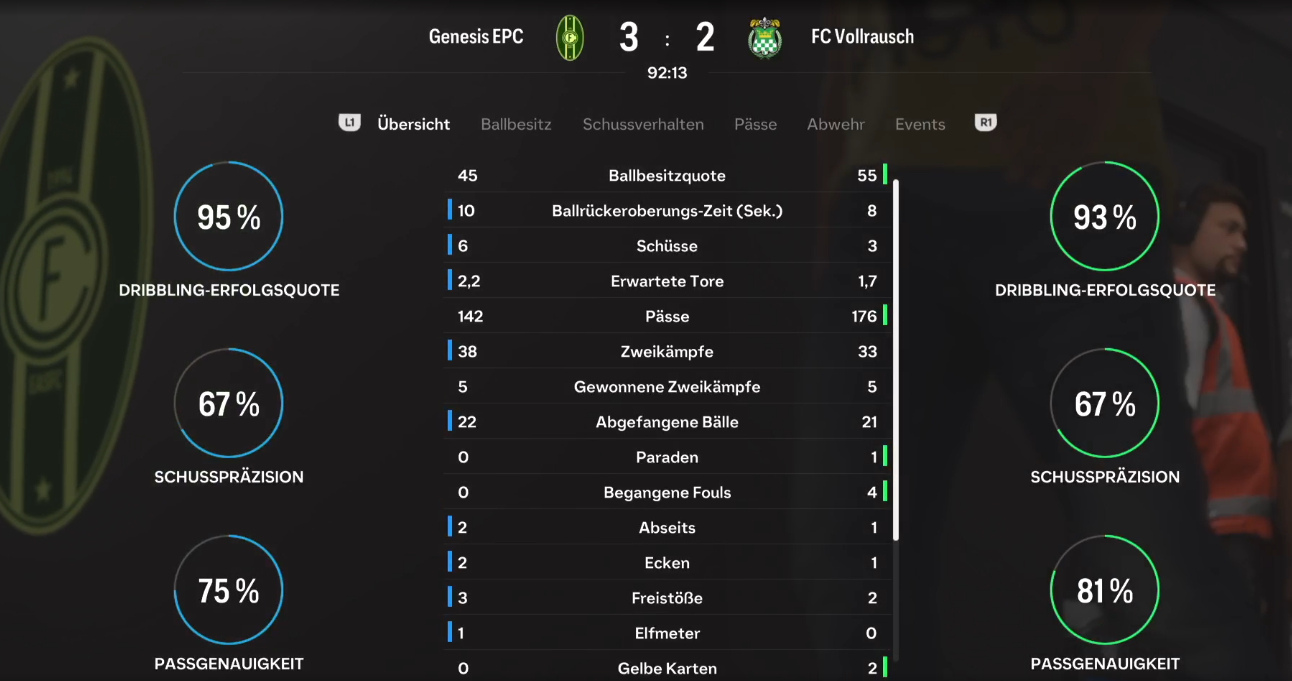
Task: Click the stats list vertical scrollbar
Action: point(896,360)
